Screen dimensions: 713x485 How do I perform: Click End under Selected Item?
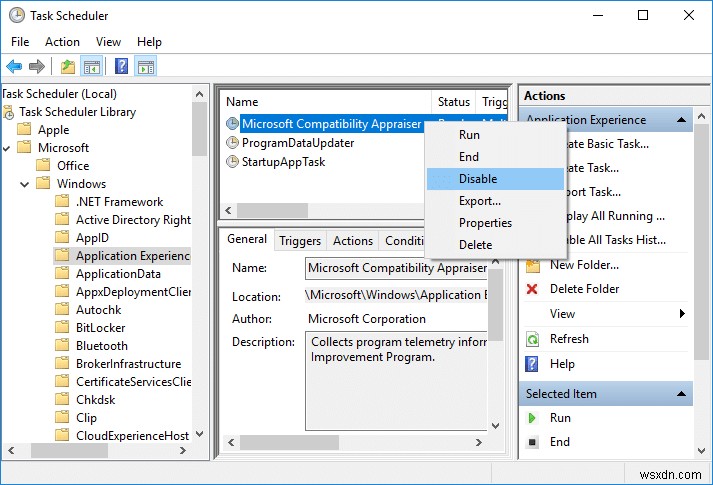pyautogui.click(x=560, y=442)
